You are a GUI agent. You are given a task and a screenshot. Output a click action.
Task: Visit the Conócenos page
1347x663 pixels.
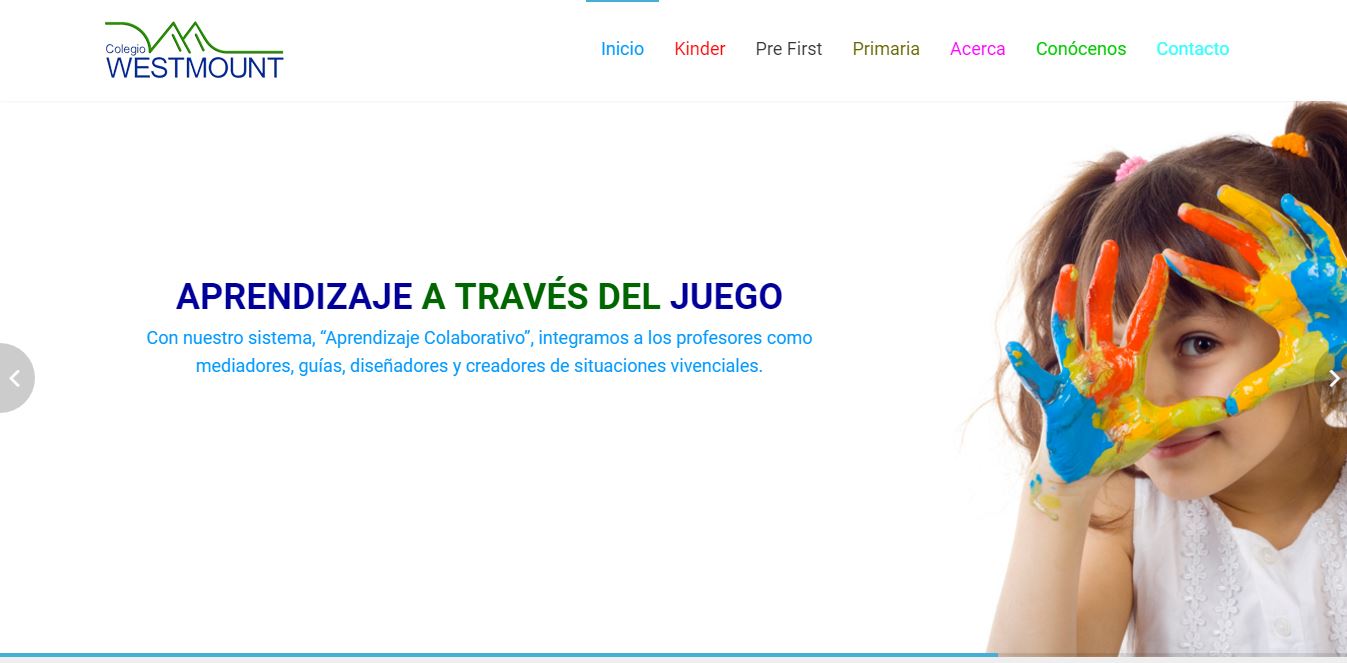click(x=1080, y=49)
